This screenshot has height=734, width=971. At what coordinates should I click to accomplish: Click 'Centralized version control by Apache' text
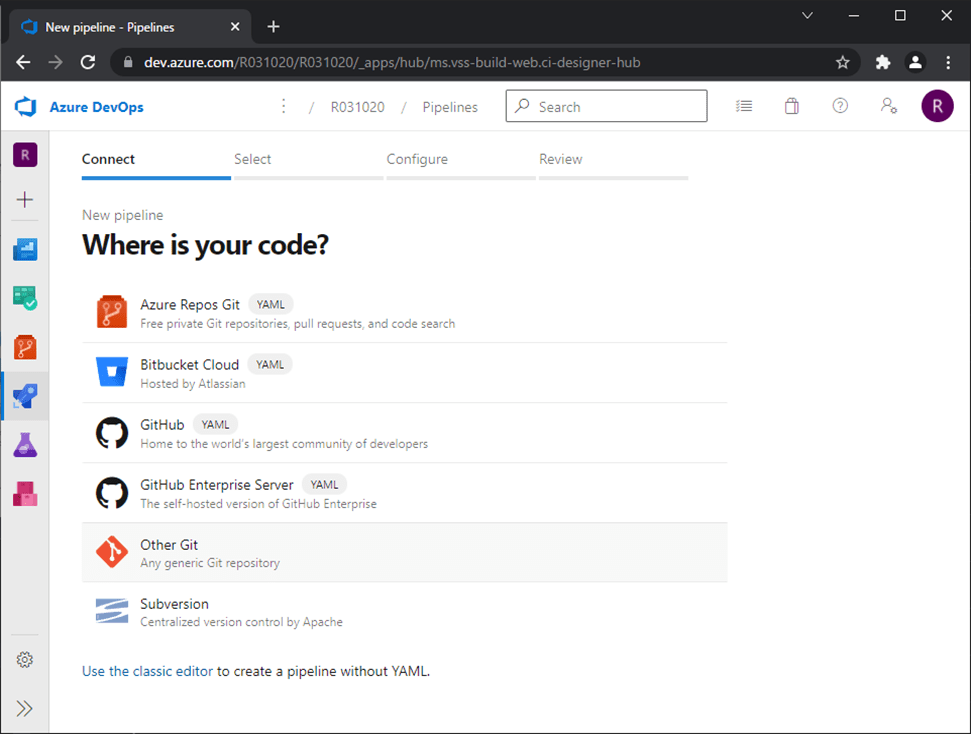pos(242,622)
